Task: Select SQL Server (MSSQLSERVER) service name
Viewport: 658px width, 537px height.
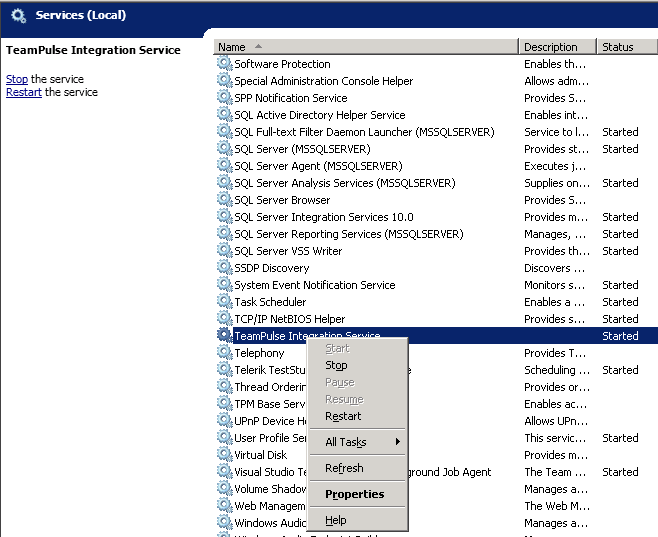Action: click(302, 149)
